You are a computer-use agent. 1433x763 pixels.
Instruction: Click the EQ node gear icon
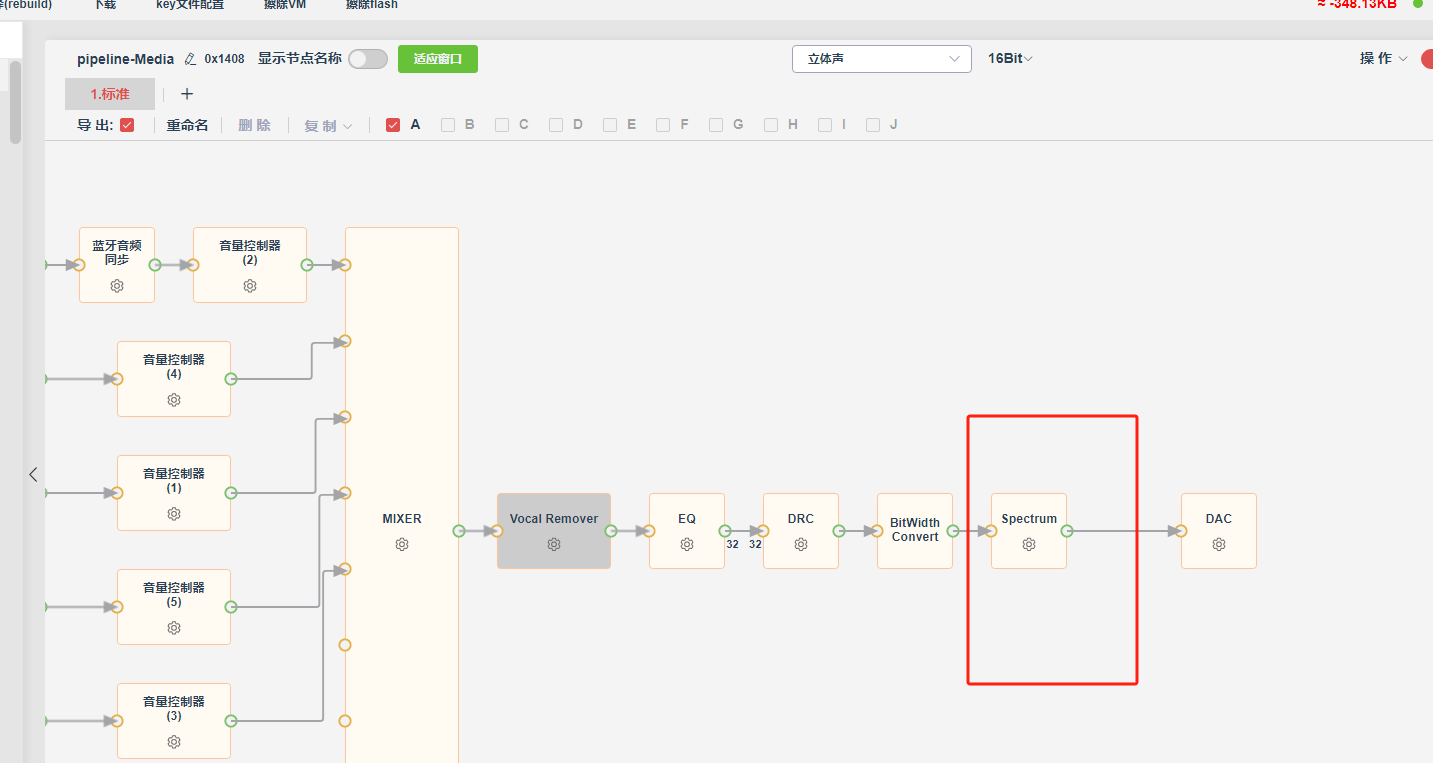(687, 545)
